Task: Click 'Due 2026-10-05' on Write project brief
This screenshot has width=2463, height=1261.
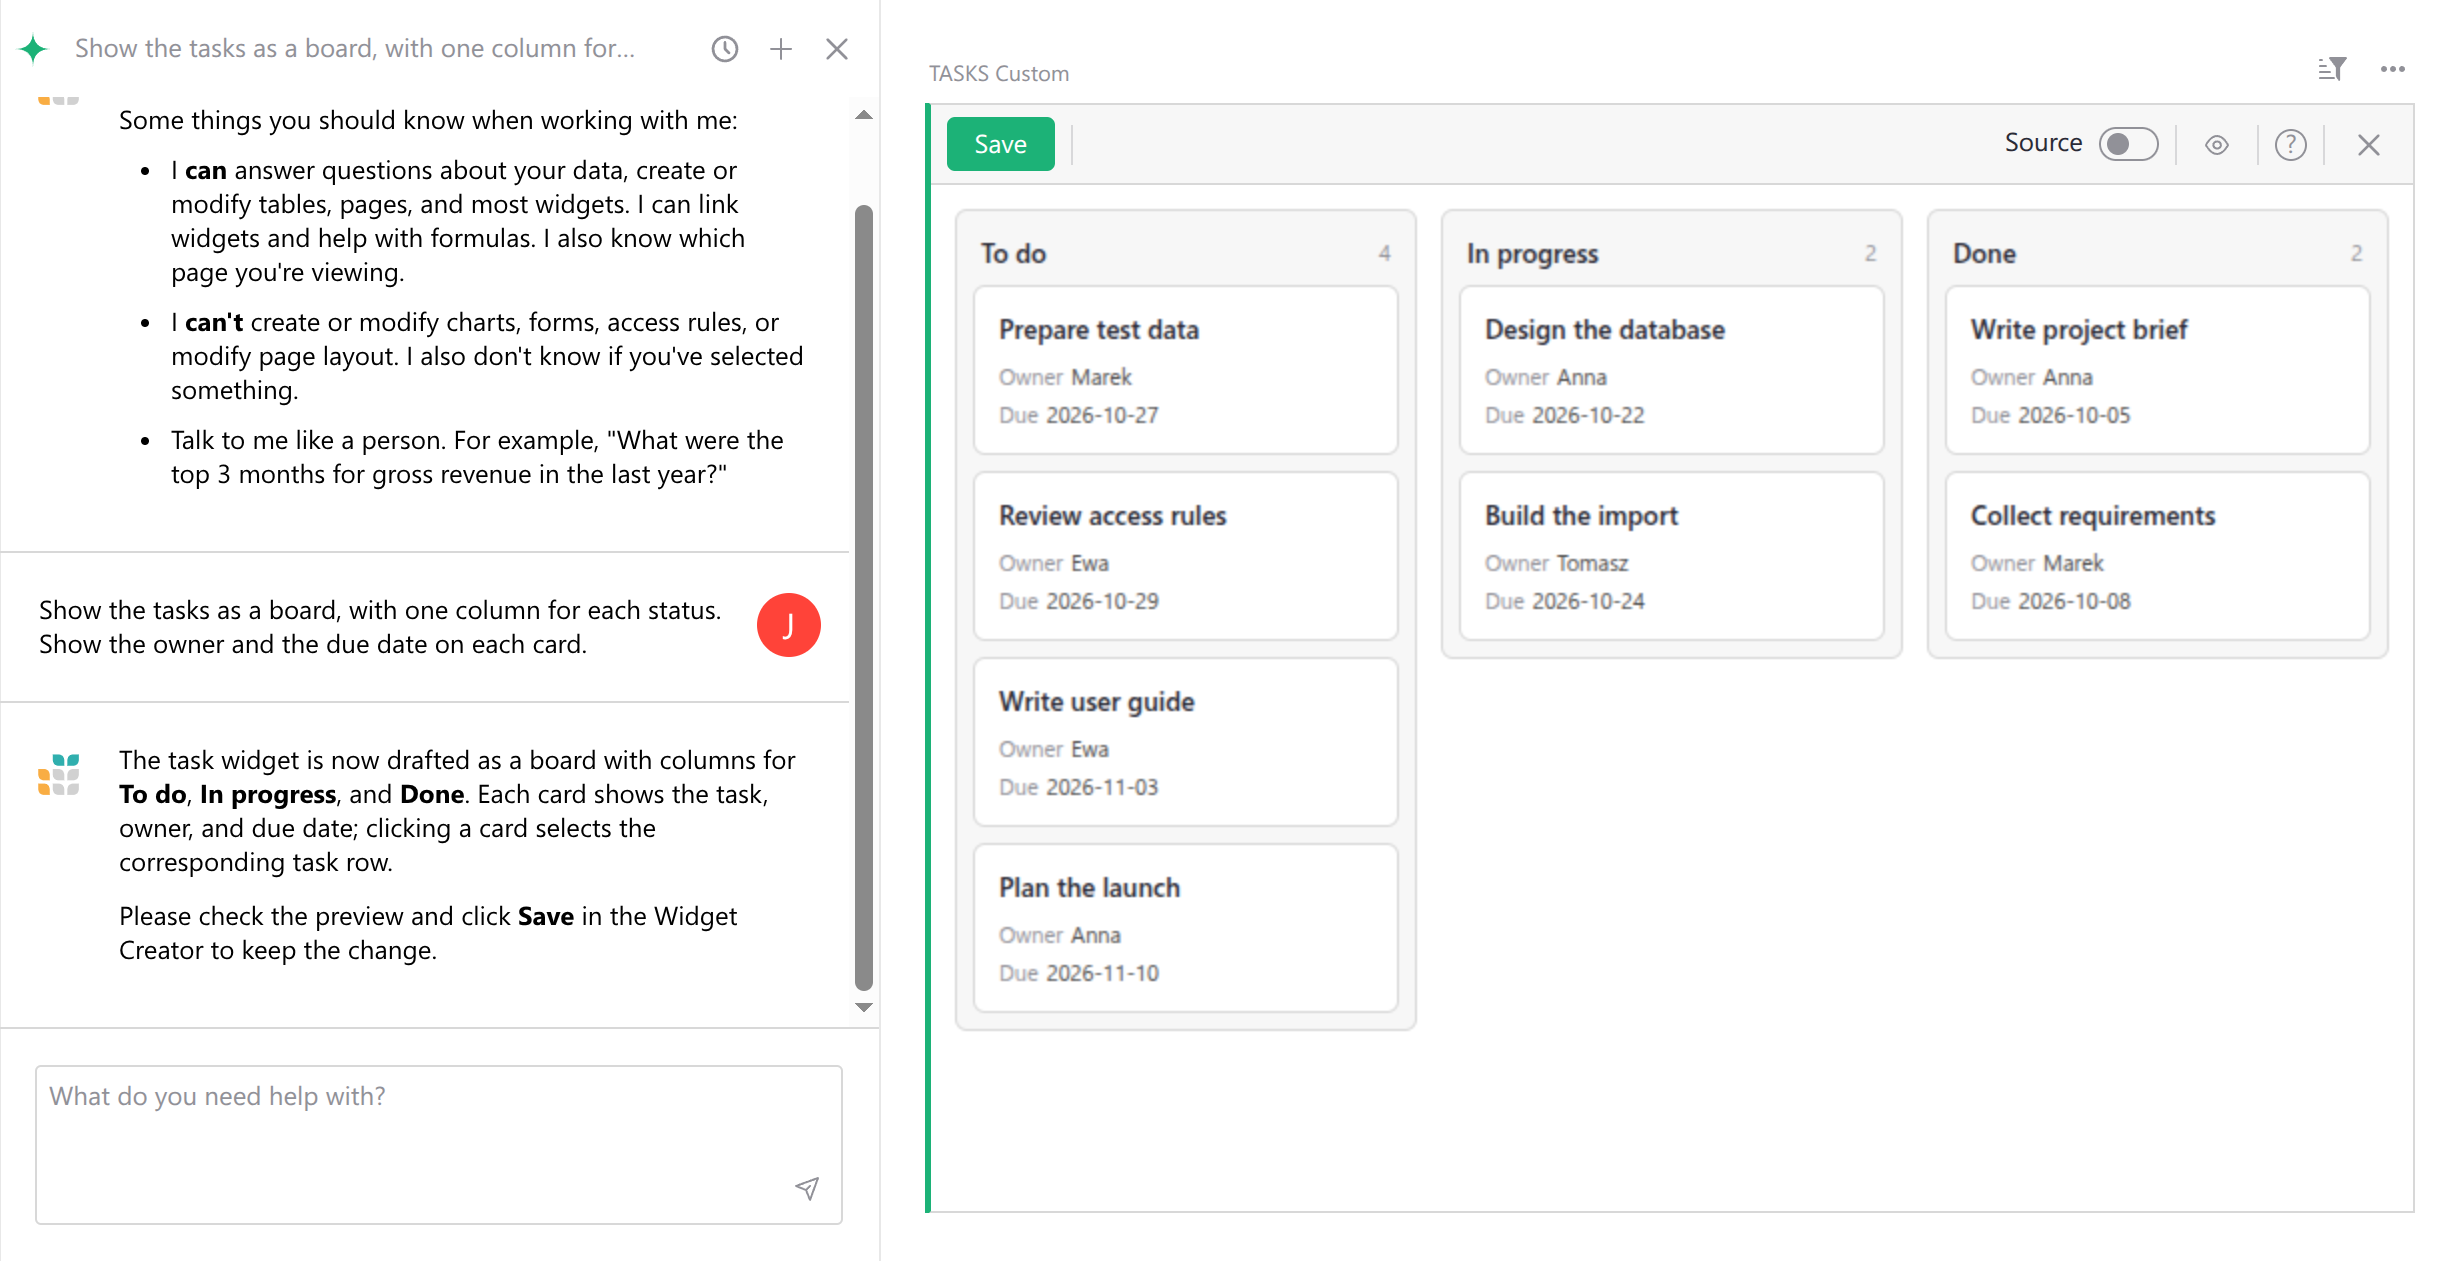Action: (2050, 415)
